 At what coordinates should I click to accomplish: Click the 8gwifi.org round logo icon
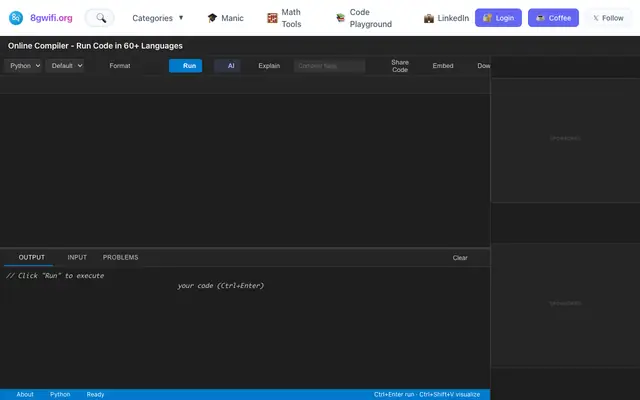pos(16,18)
